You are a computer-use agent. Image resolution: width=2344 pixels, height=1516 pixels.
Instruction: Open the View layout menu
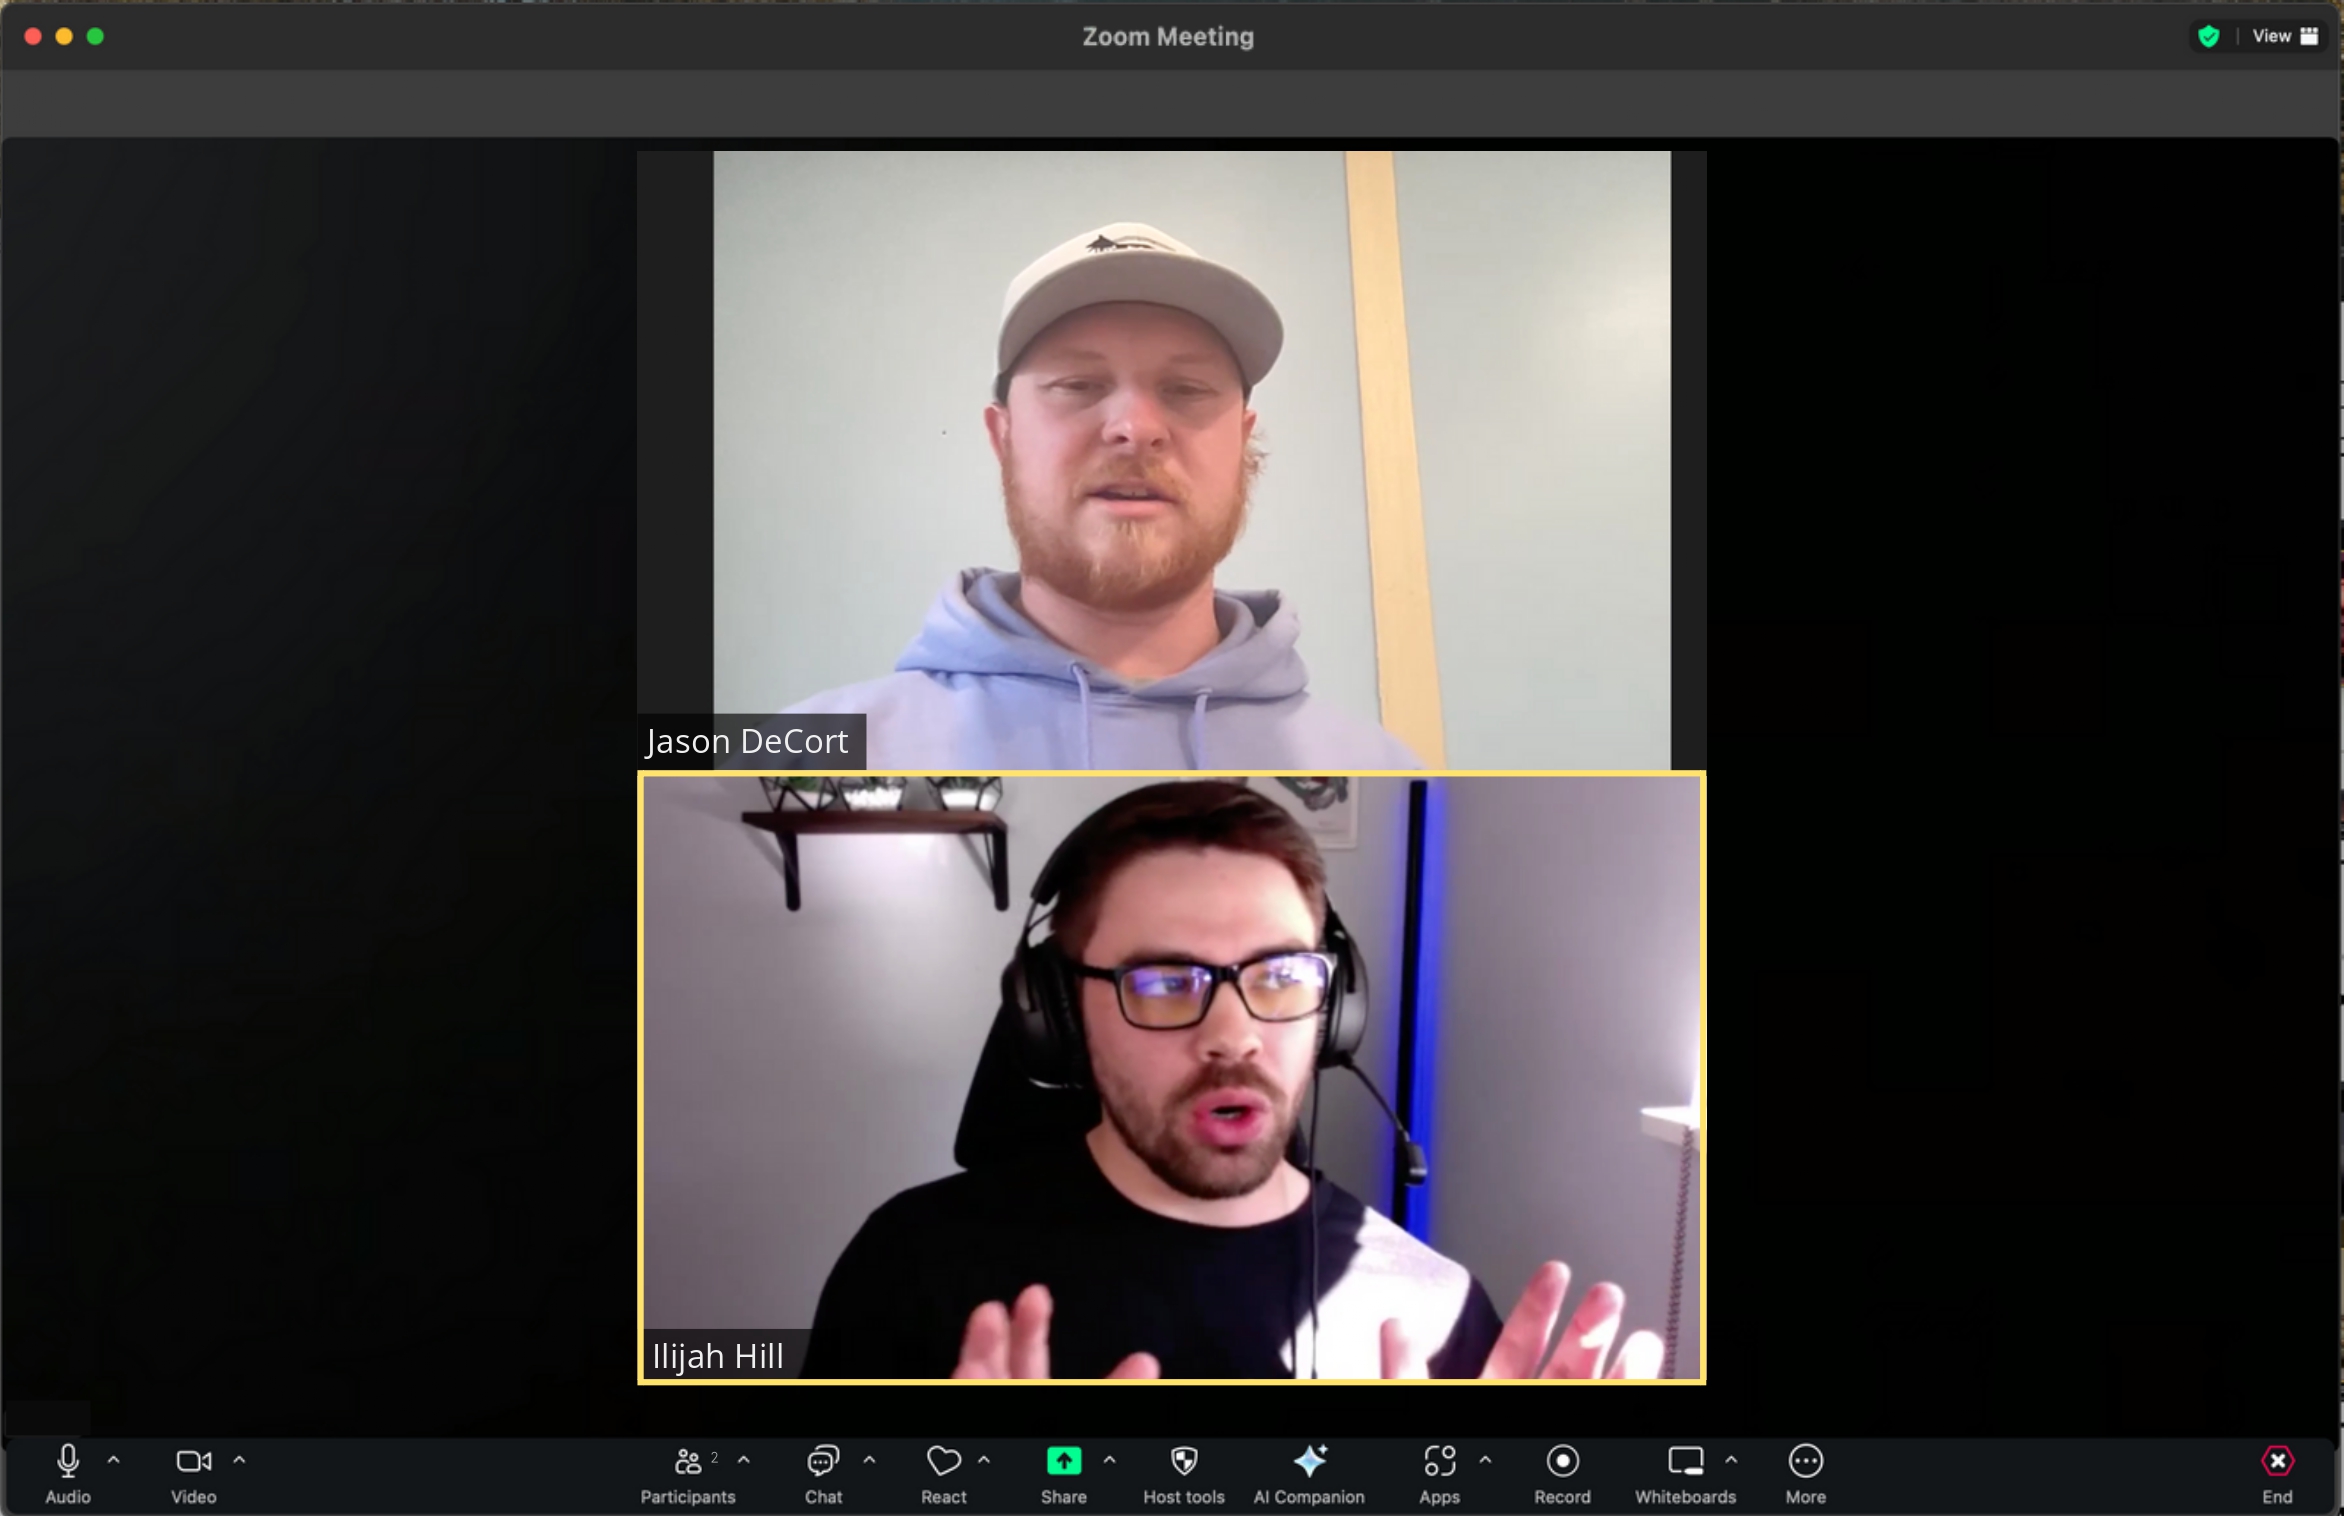click(x=2285, y=36)
